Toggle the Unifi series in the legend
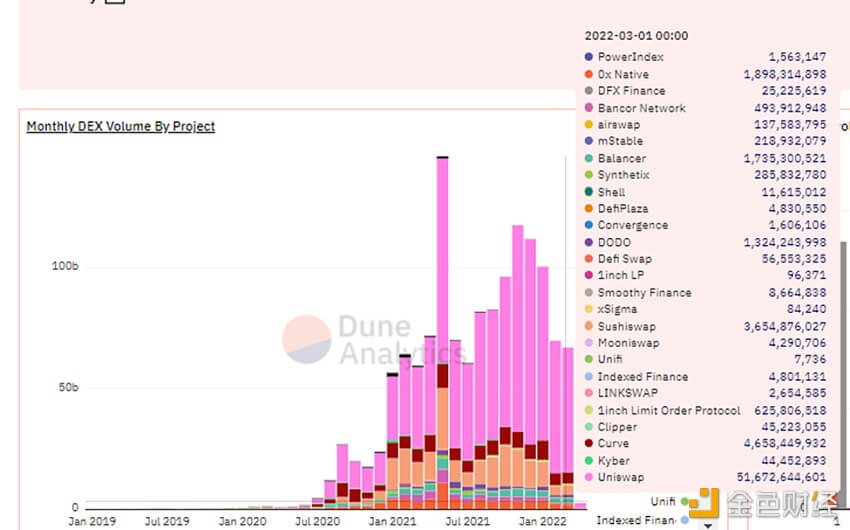Screen dimensions: 850x530 click(x=663, y=502)
